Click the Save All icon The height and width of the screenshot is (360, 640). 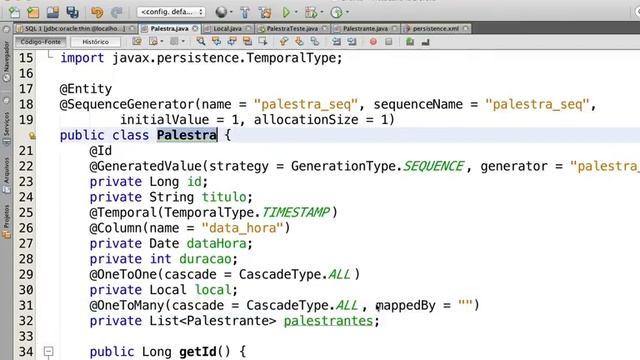[73, 12]
